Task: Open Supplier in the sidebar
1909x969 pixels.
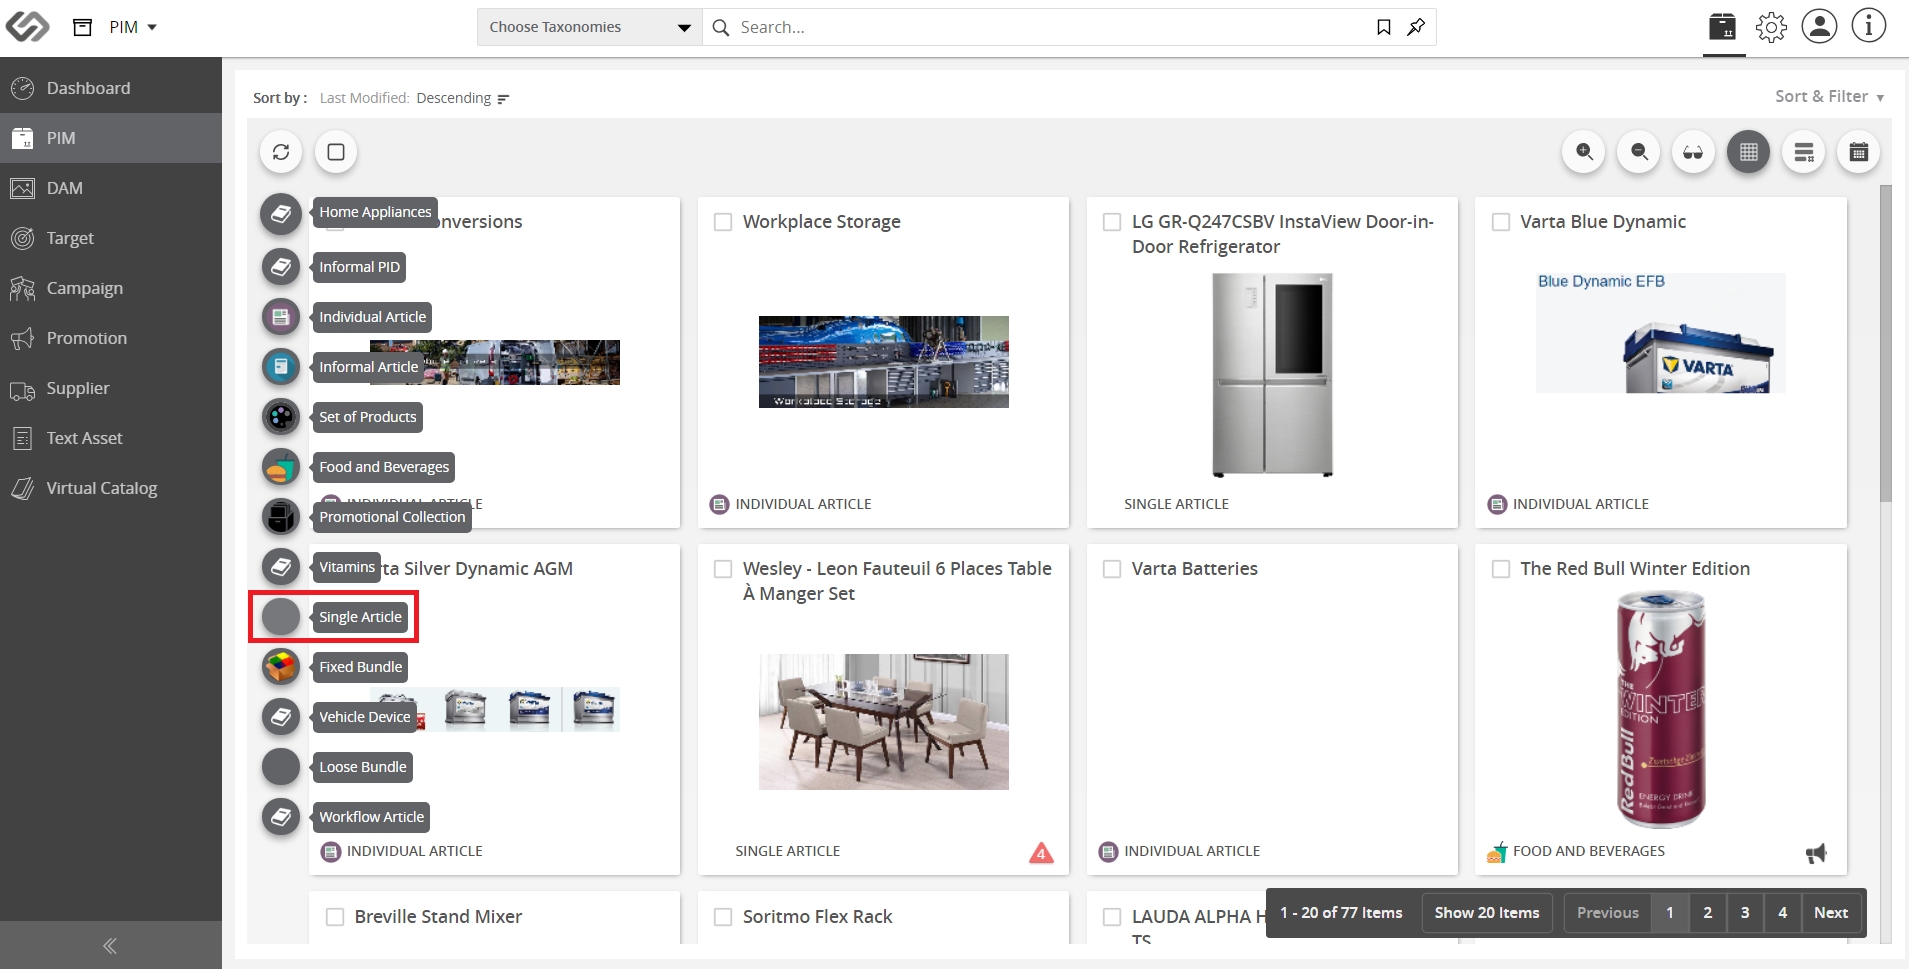Action: (x=111, y=388)
